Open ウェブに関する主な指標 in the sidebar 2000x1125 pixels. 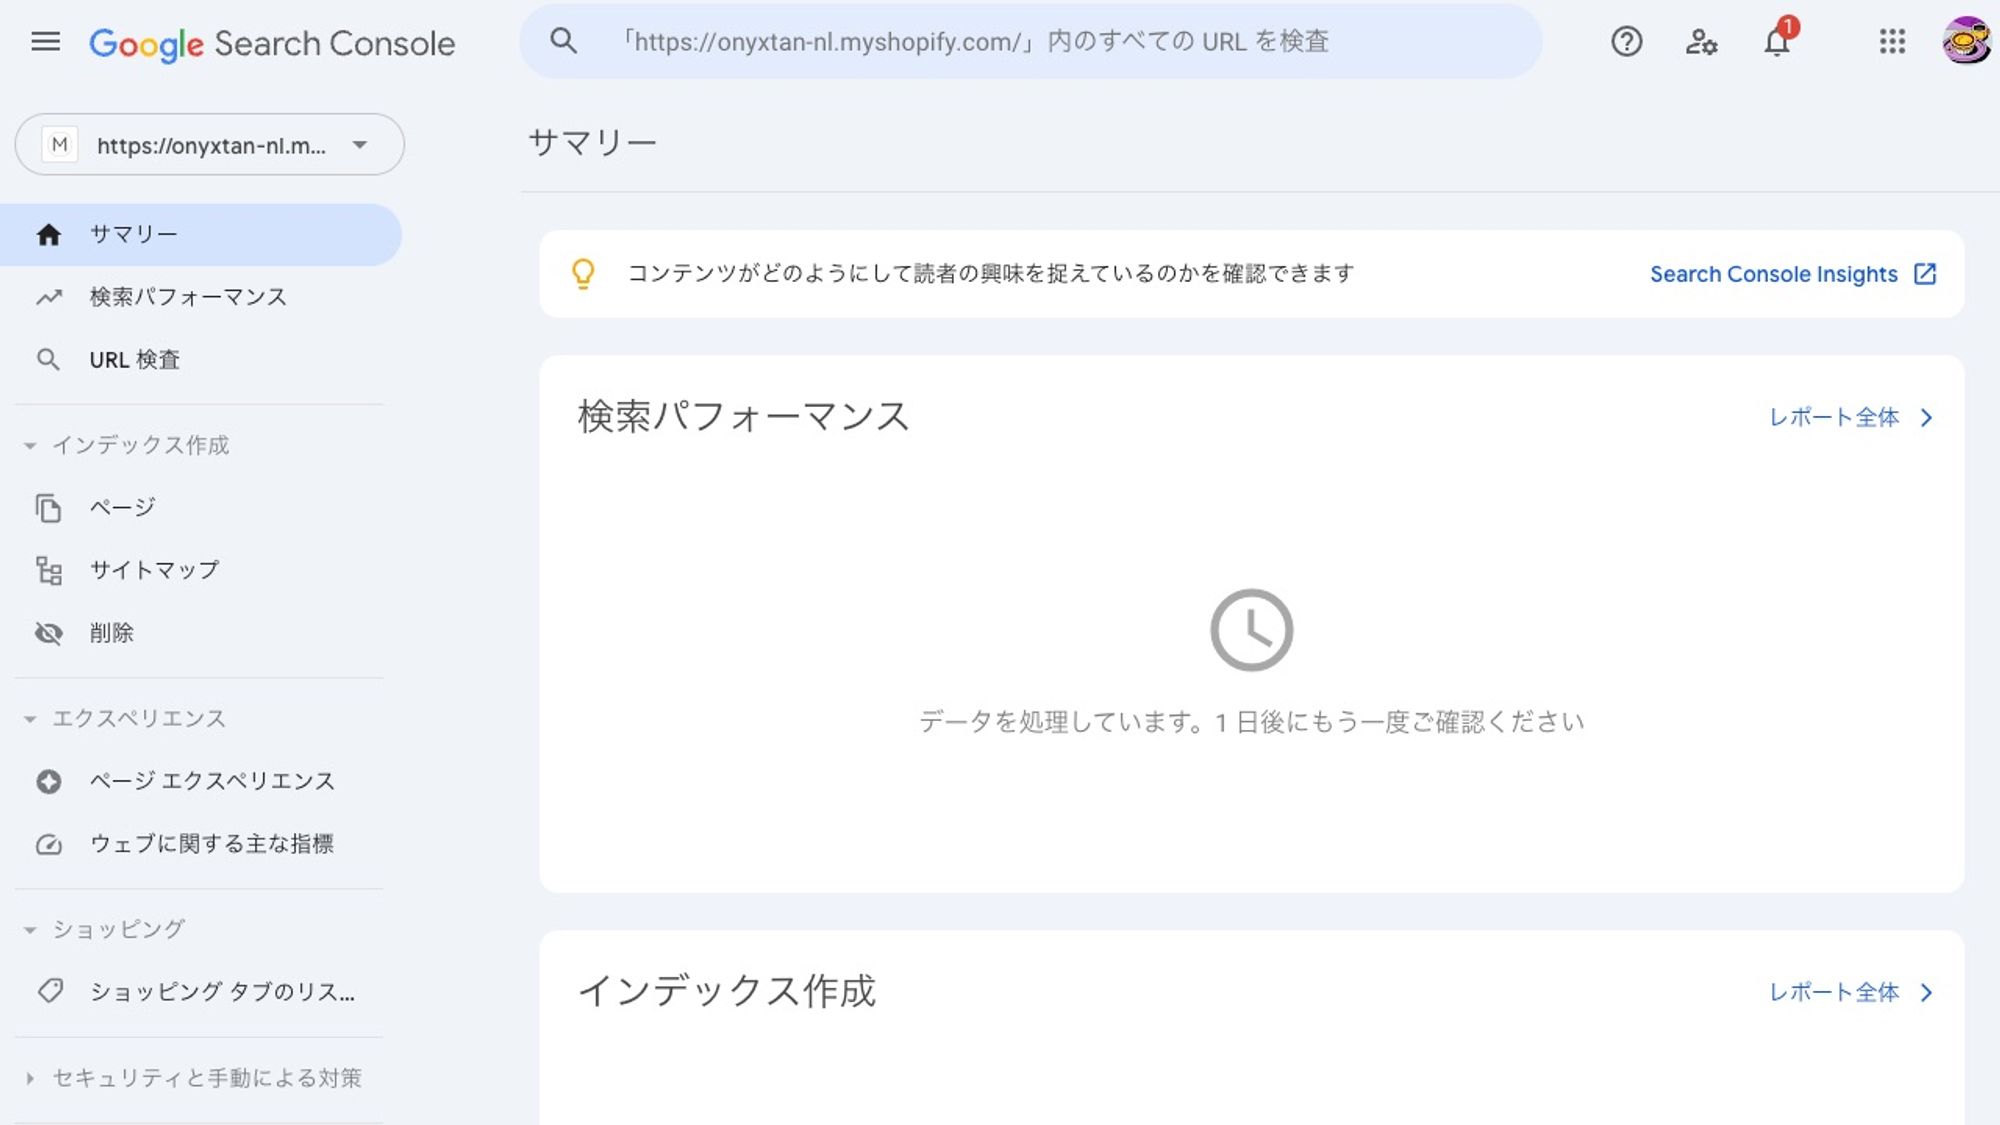pos(212,844)
